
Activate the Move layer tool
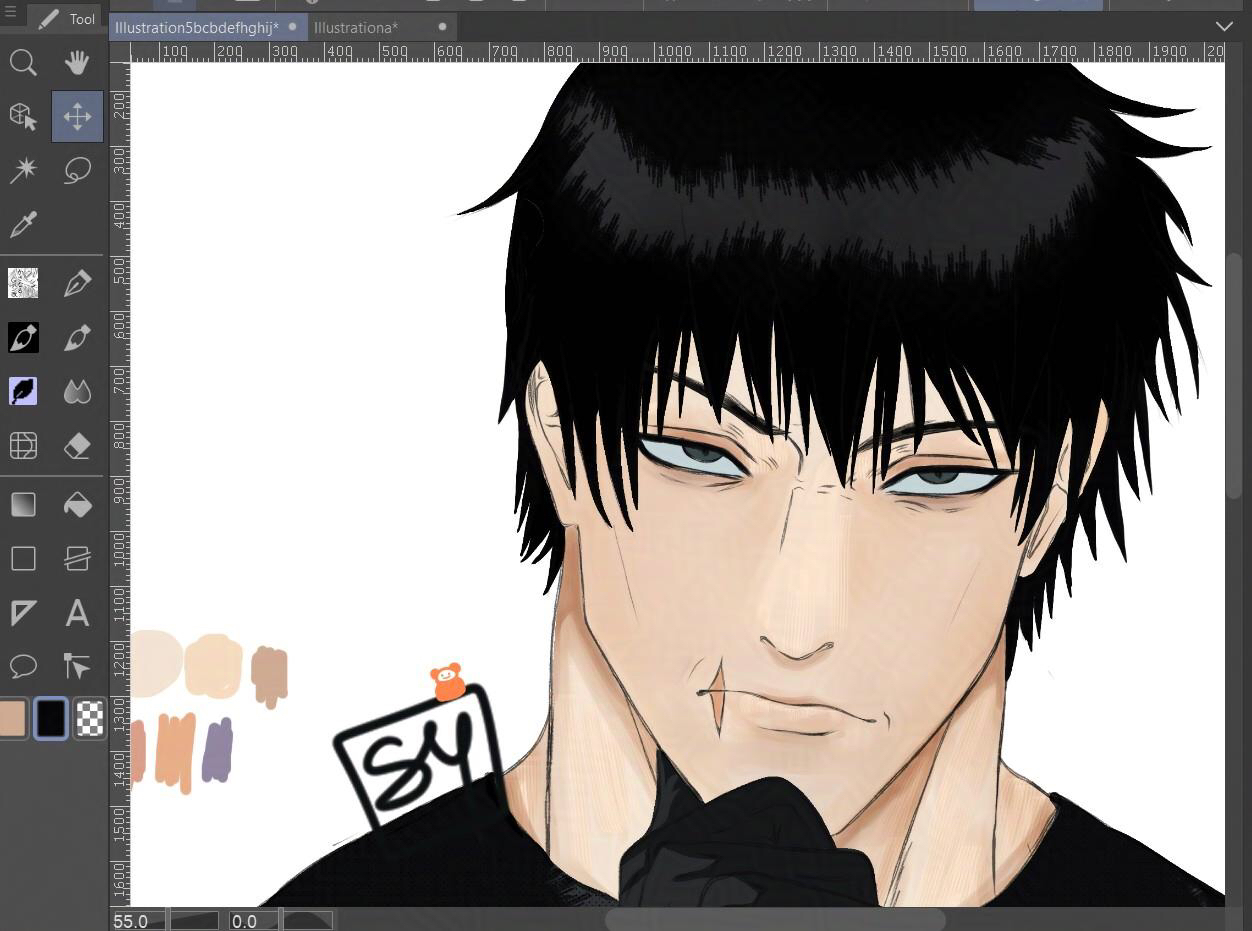coord(77,117)
